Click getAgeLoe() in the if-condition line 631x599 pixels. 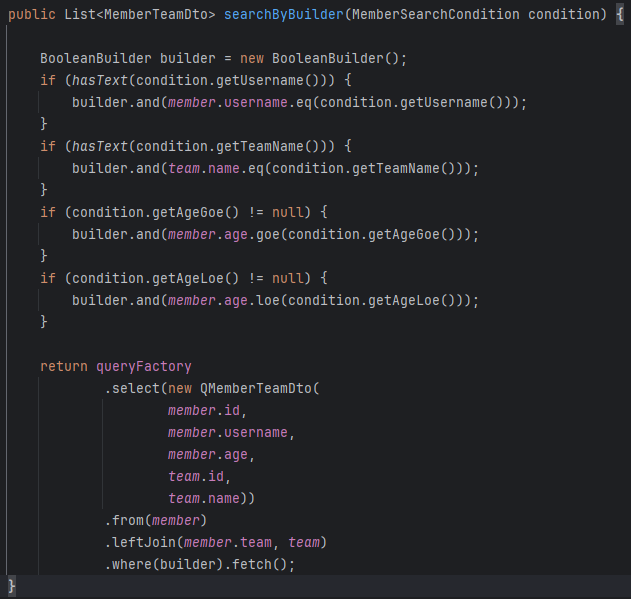196,278
